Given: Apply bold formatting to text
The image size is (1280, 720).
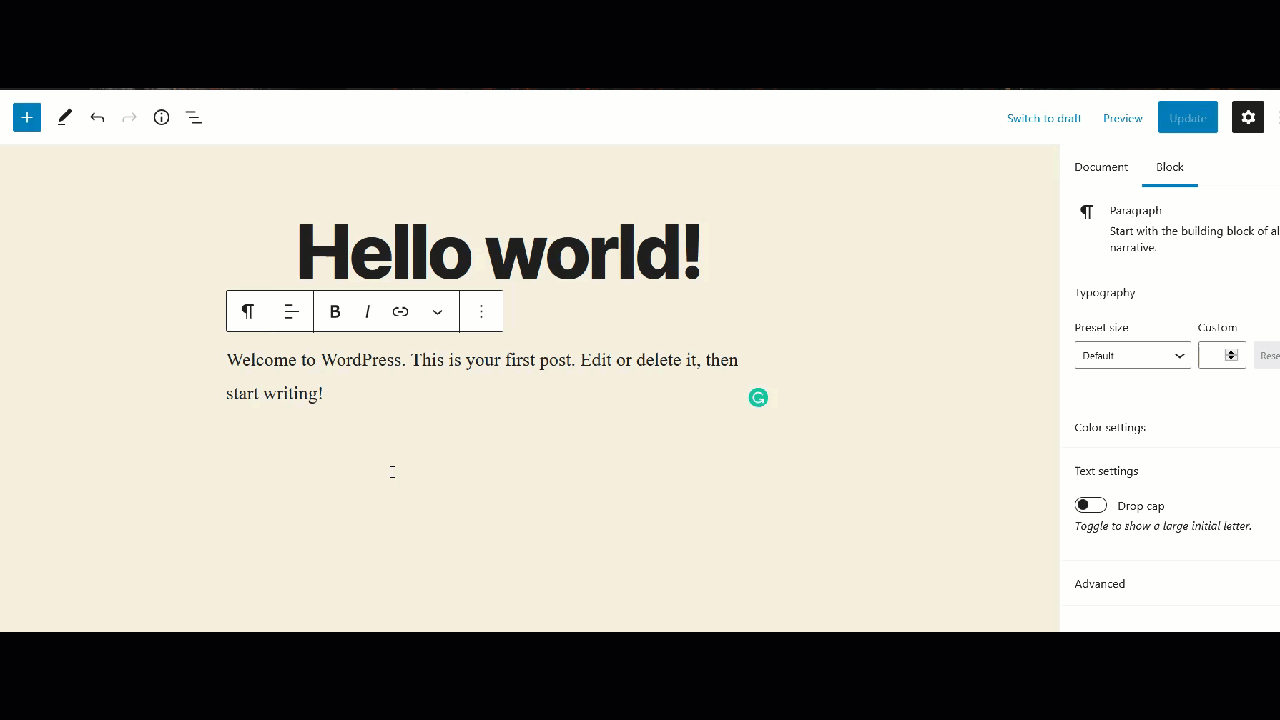Looking at the screenshot, I should click(335, 311).
